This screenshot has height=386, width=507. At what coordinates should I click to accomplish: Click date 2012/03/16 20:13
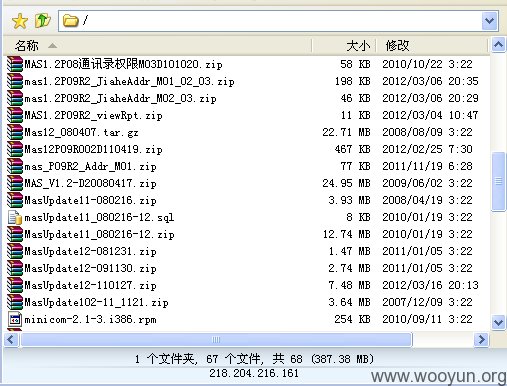coord(430,285)
